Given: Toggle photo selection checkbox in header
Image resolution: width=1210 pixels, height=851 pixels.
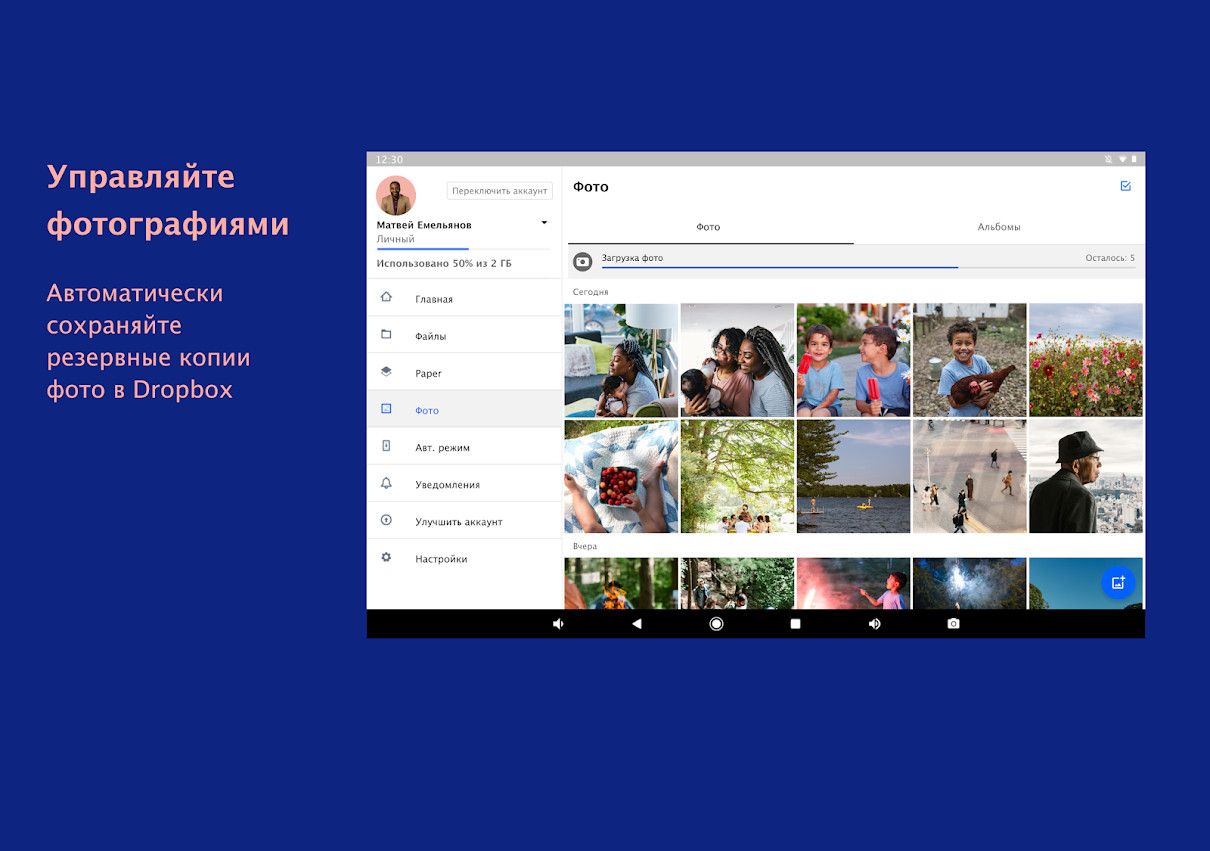Looking at the screenshot, I should pos(1125,186).
